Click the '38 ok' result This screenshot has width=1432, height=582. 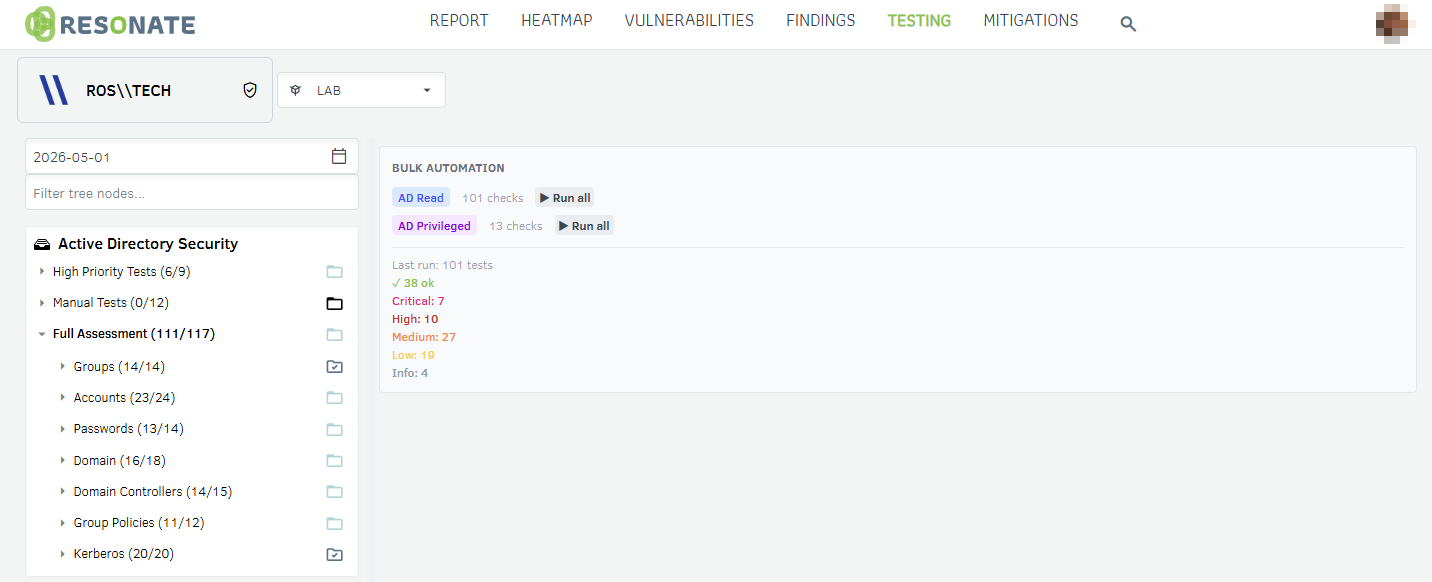tap(413, 283)
